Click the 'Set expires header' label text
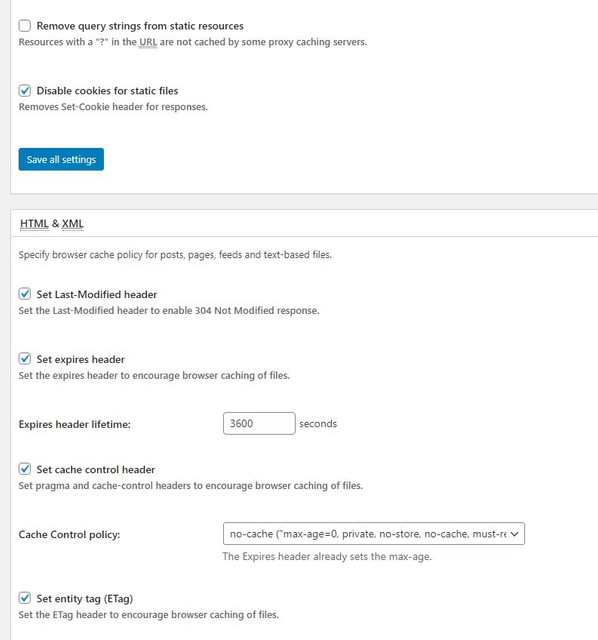The height and width of the screenshot is (640, 598). [80, 359]
